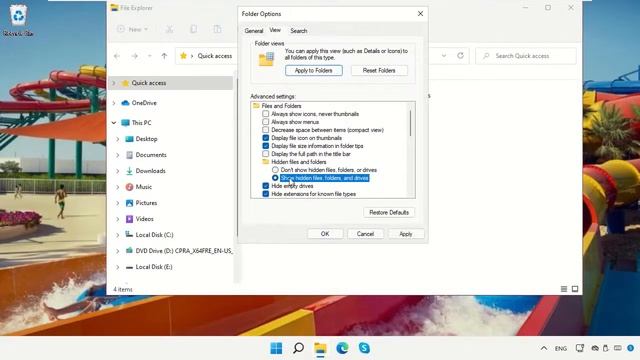Uncheck Hide empty drives
The width and height of the screenshot is (640, 360).
click(266, 186)
